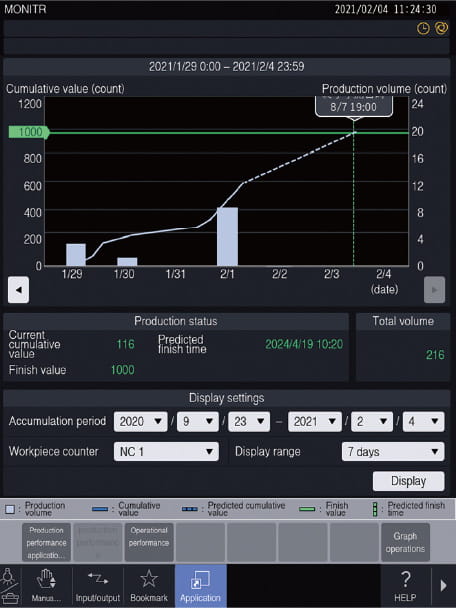
Task: Click predicted finish time 2024/4/19 10:20
Action: coord(304,344)
